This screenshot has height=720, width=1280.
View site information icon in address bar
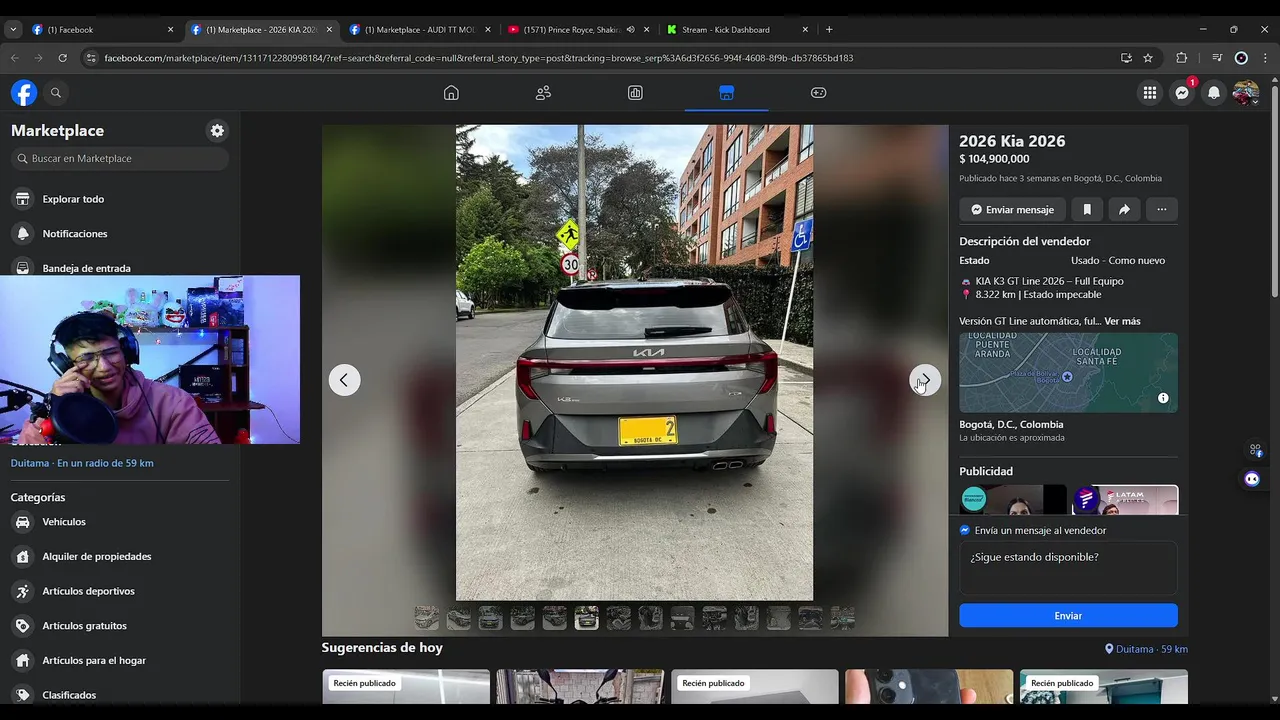tap(91, 58)
